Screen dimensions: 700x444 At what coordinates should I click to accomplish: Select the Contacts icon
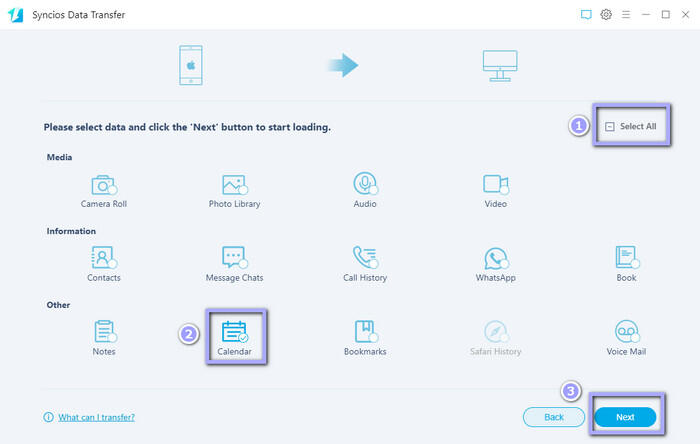click(103, 258)
